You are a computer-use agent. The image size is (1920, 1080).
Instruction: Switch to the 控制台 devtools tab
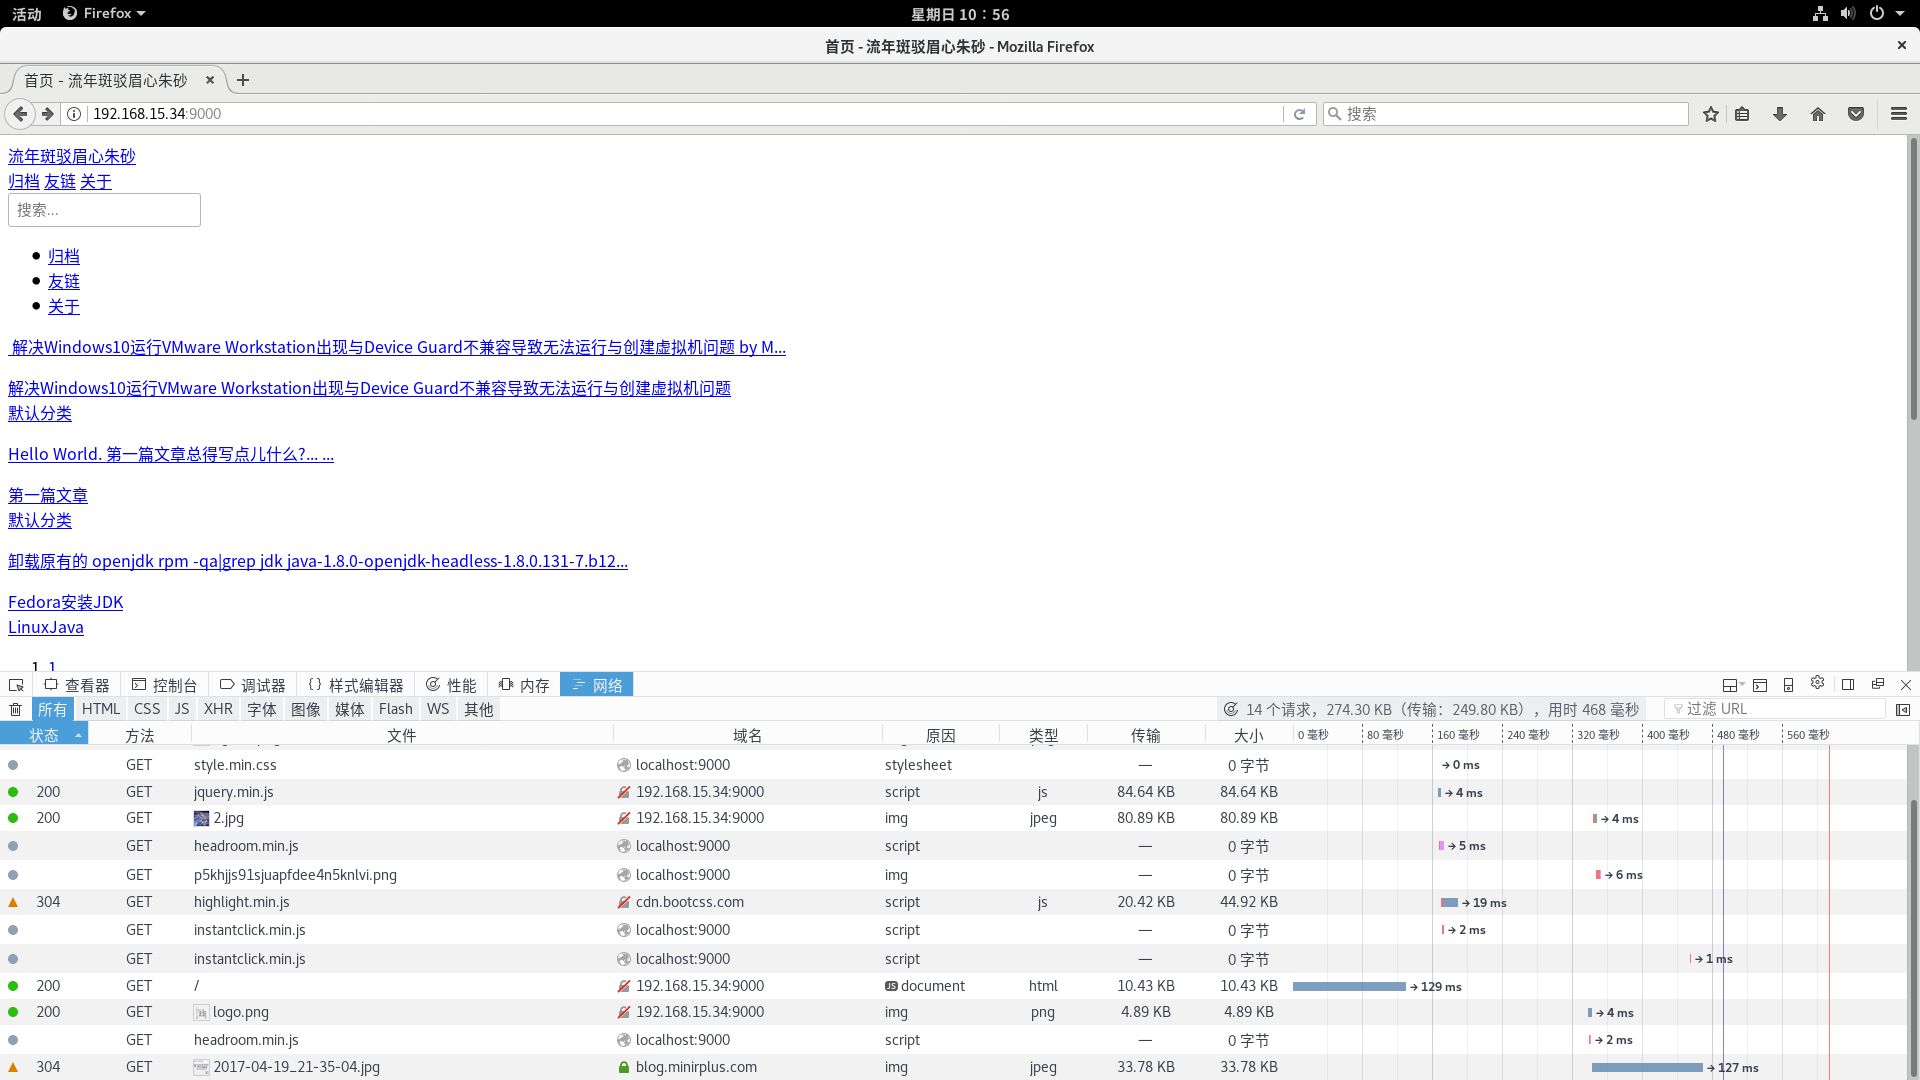click(165, 685)
